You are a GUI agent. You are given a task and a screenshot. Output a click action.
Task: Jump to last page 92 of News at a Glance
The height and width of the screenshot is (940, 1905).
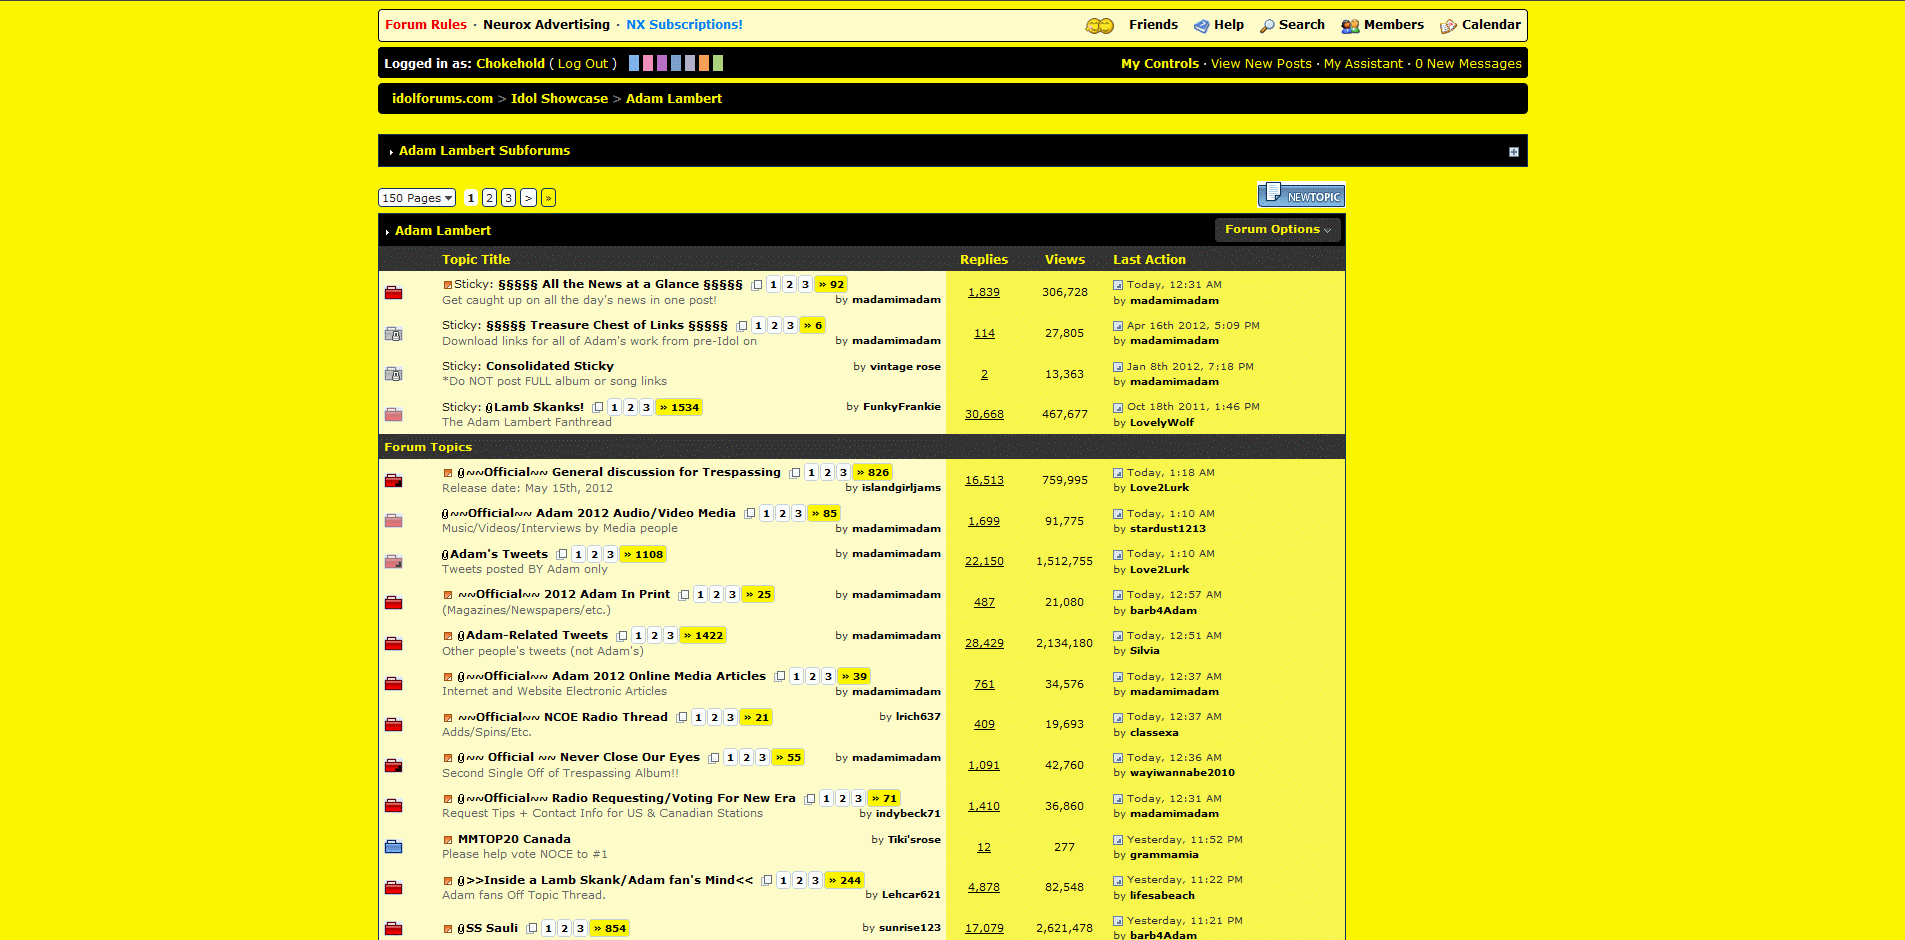tap(831, 285)
